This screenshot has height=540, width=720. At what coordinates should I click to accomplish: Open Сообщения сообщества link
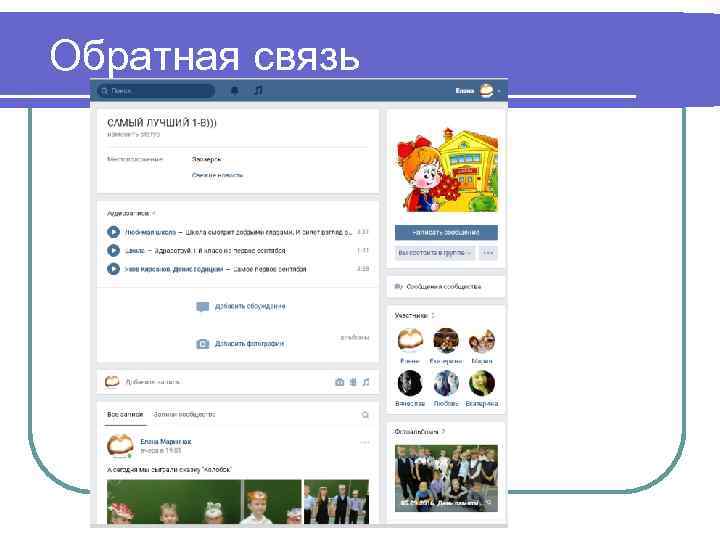coord(444,287)
